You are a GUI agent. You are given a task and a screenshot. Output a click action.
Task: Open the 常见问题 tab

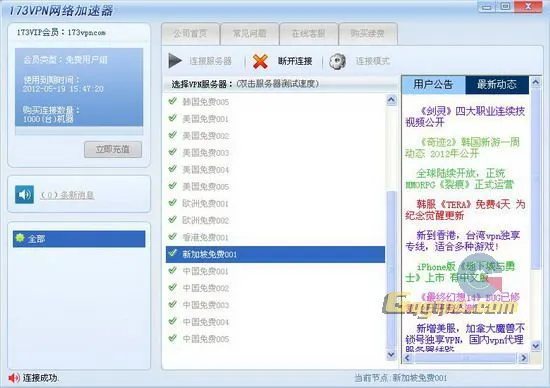(249, 34)
